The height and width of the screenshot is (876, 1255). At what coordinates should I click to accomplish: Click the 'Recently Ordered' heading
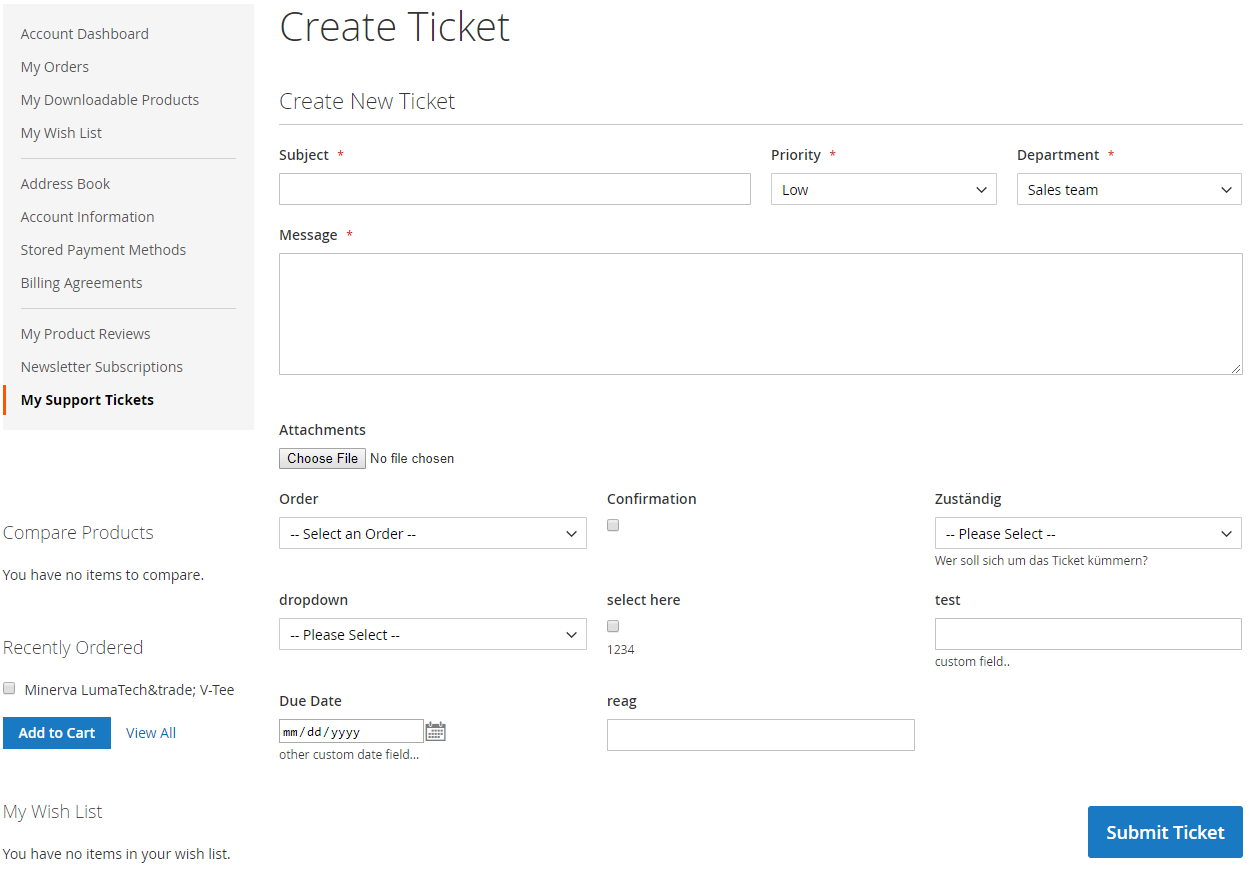(x=73, y=648)
